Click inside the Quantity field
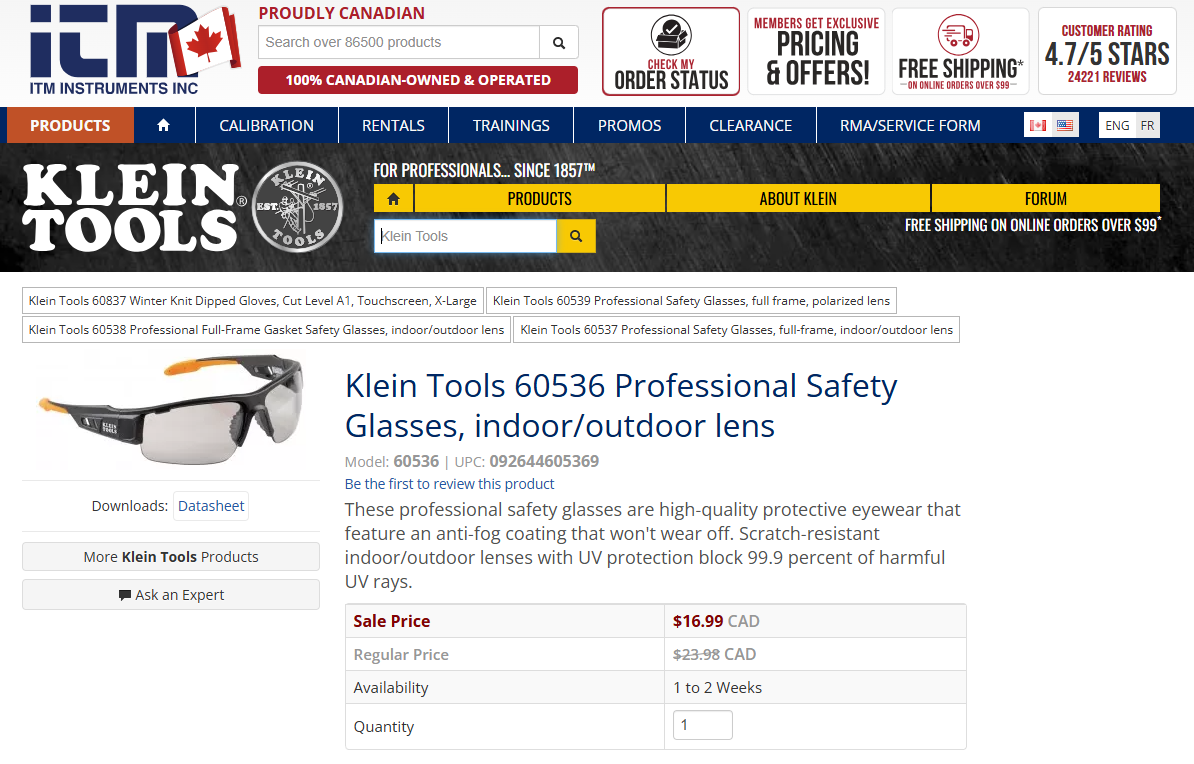 tap(701, 724)
